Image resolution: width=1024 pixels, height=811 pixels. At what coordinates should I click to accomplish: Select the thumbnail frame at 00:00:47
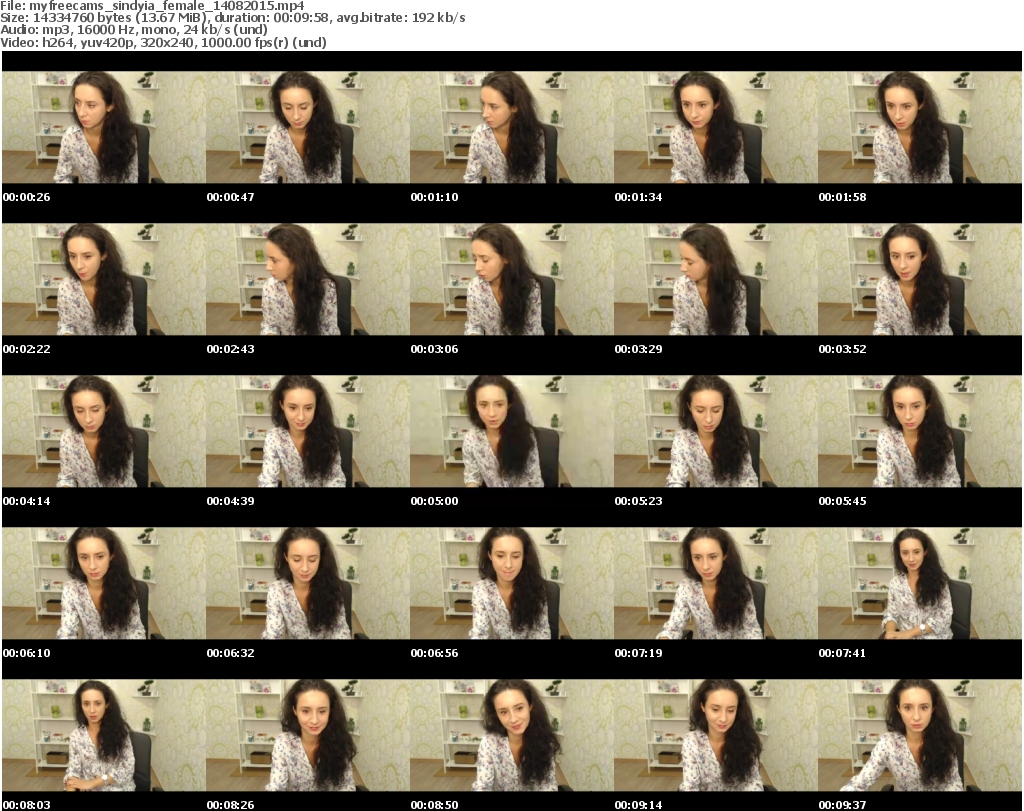308,127
